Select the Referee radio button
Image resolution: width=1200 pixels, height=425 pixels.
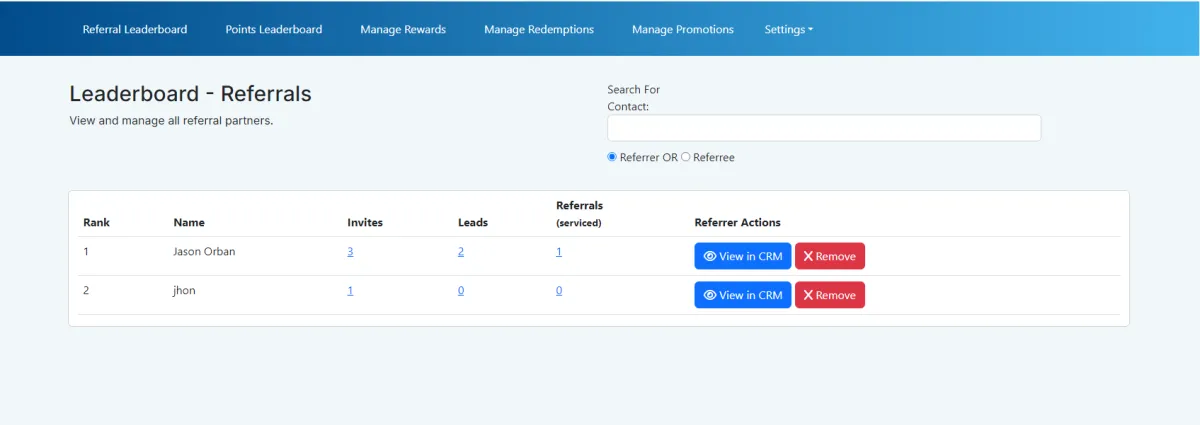pos(686,157)
